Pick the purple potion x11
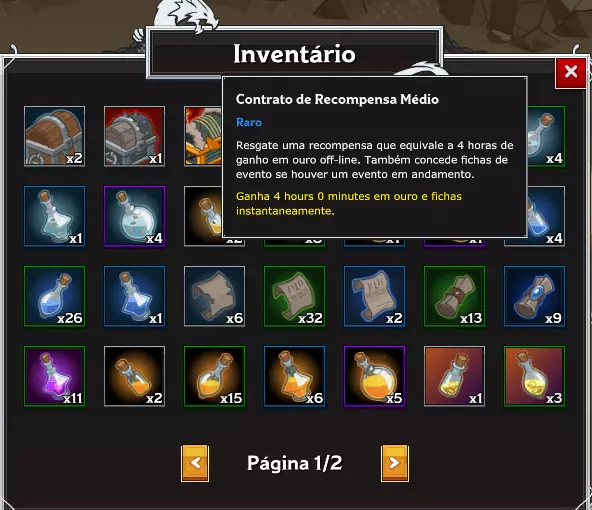The height and width of the screenshot is (510, 592). pyautogui.click(x=54, y=376)
